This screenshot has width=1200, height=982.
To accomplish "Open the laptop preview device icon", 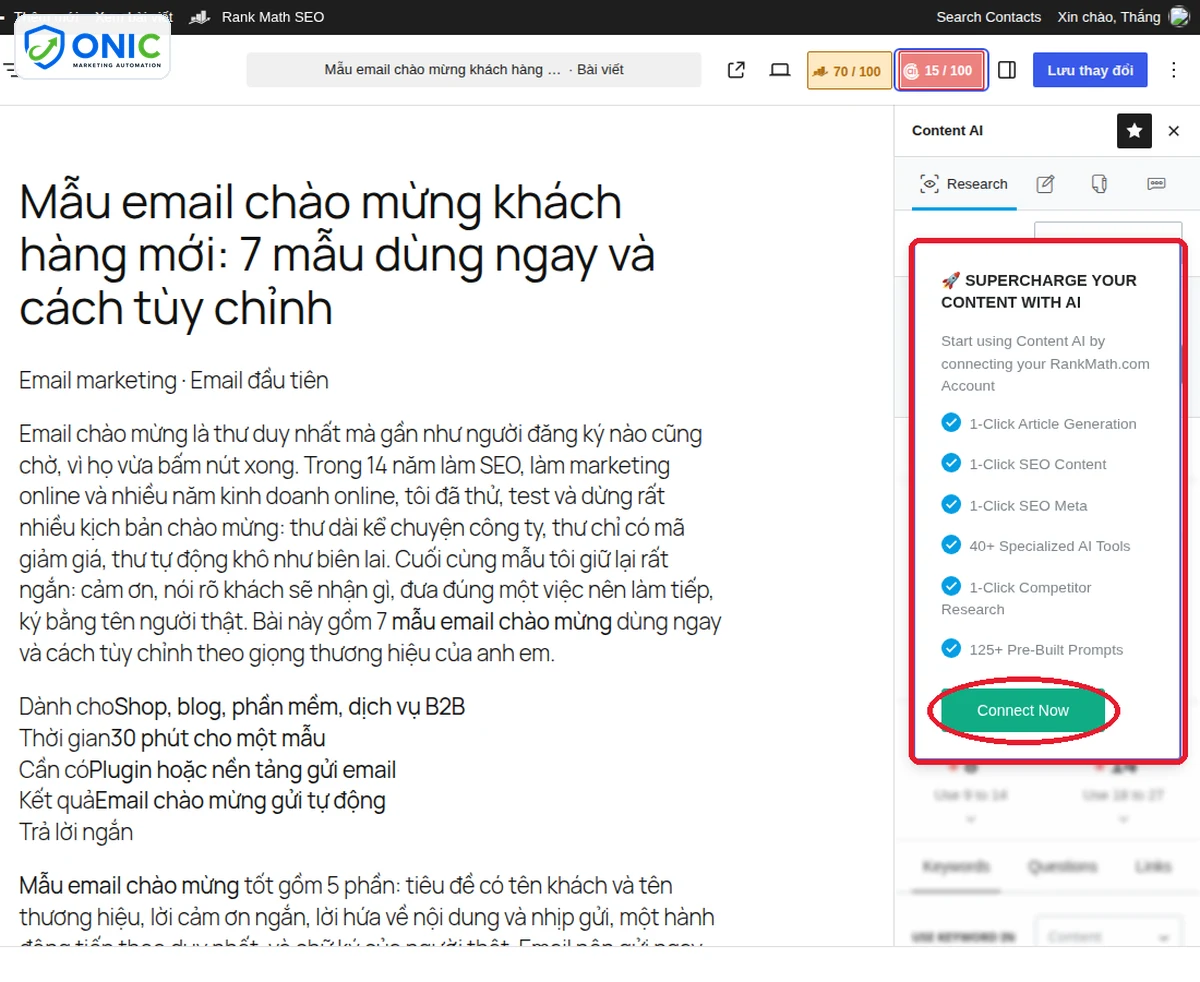I will click(780, 70).
